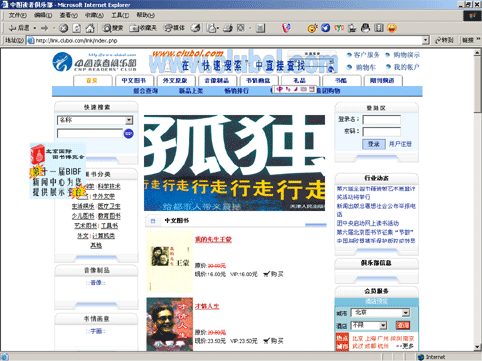Switch to the 音像制品 tab

(x=217, y=81)
